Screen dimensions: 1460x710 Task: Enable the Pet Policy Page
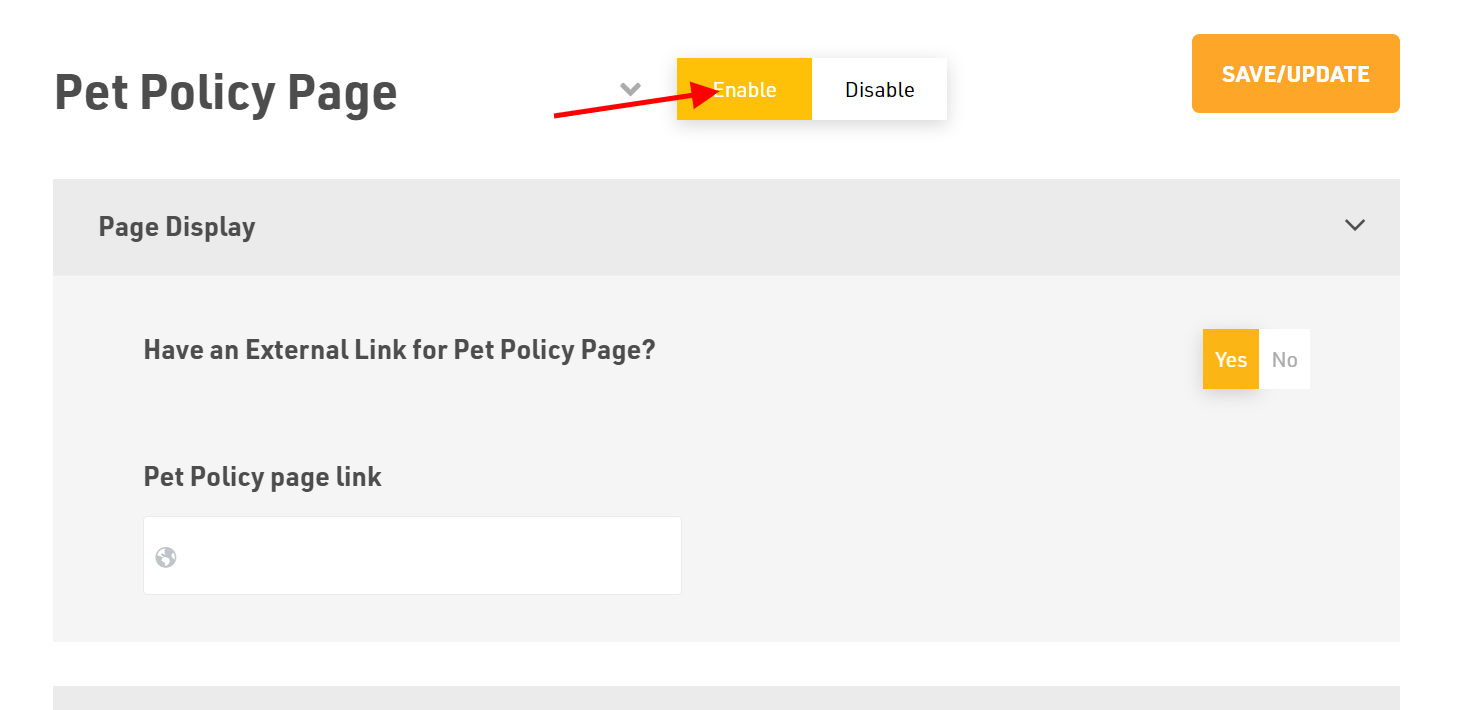pos(744,89)
